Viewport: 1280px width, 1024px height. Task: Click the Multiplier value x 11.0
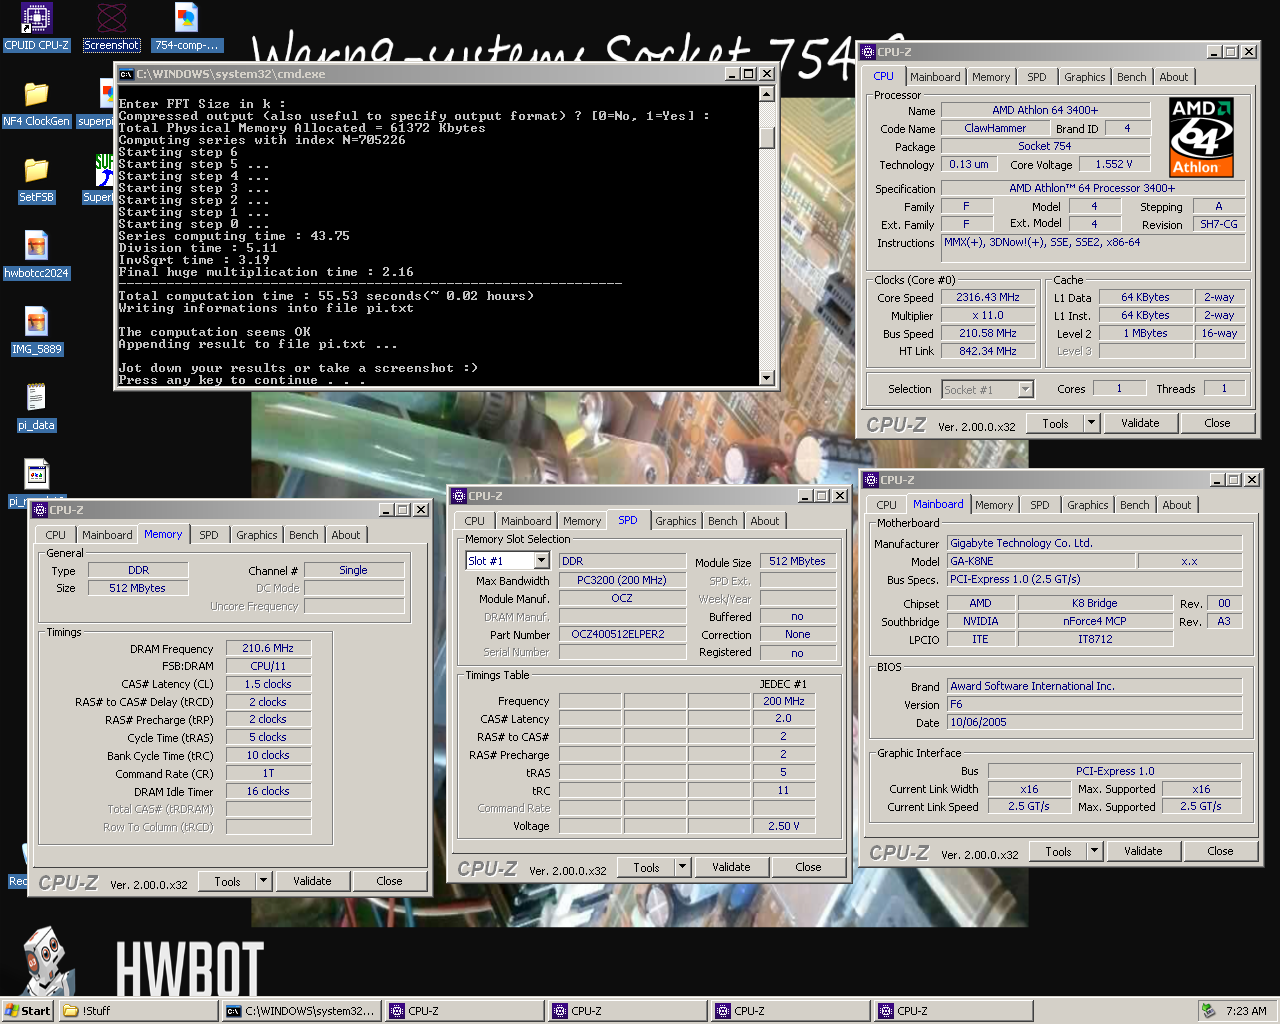pos(988,315)
